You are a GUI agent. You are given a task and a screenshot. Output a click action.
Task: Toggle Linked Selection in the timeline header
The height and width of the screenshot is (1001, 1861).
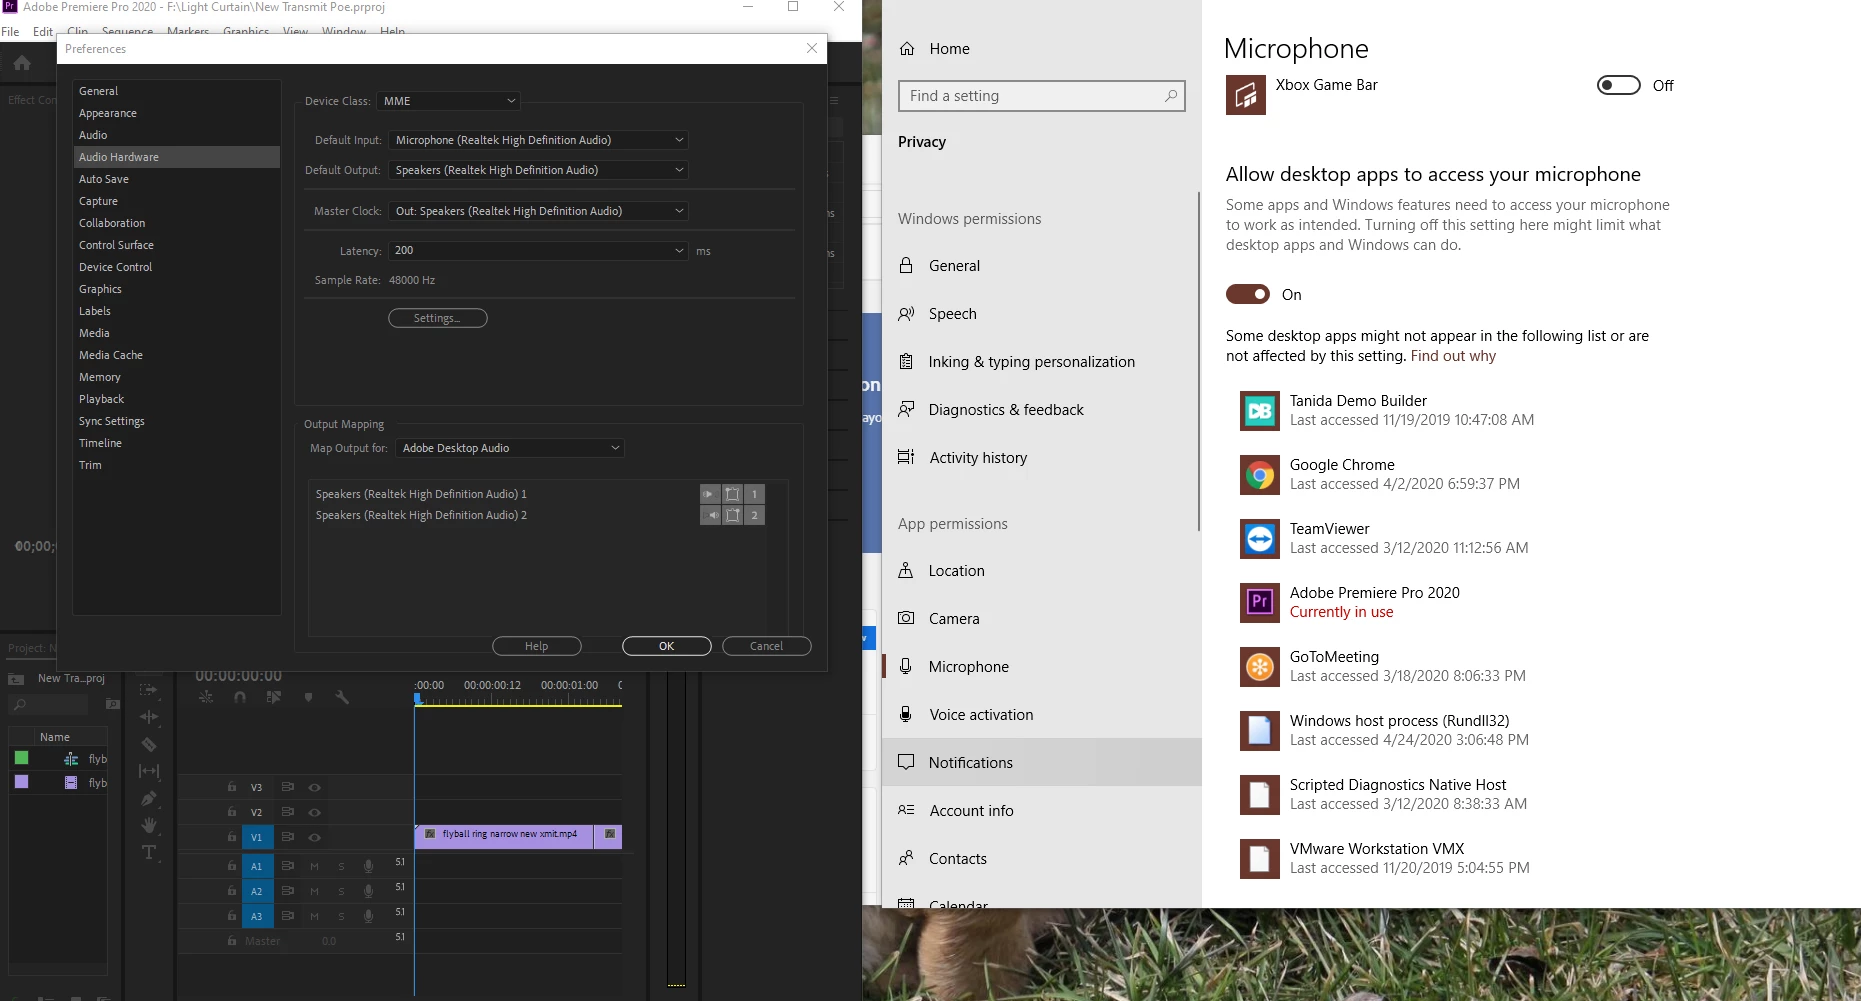pos(273,697)
